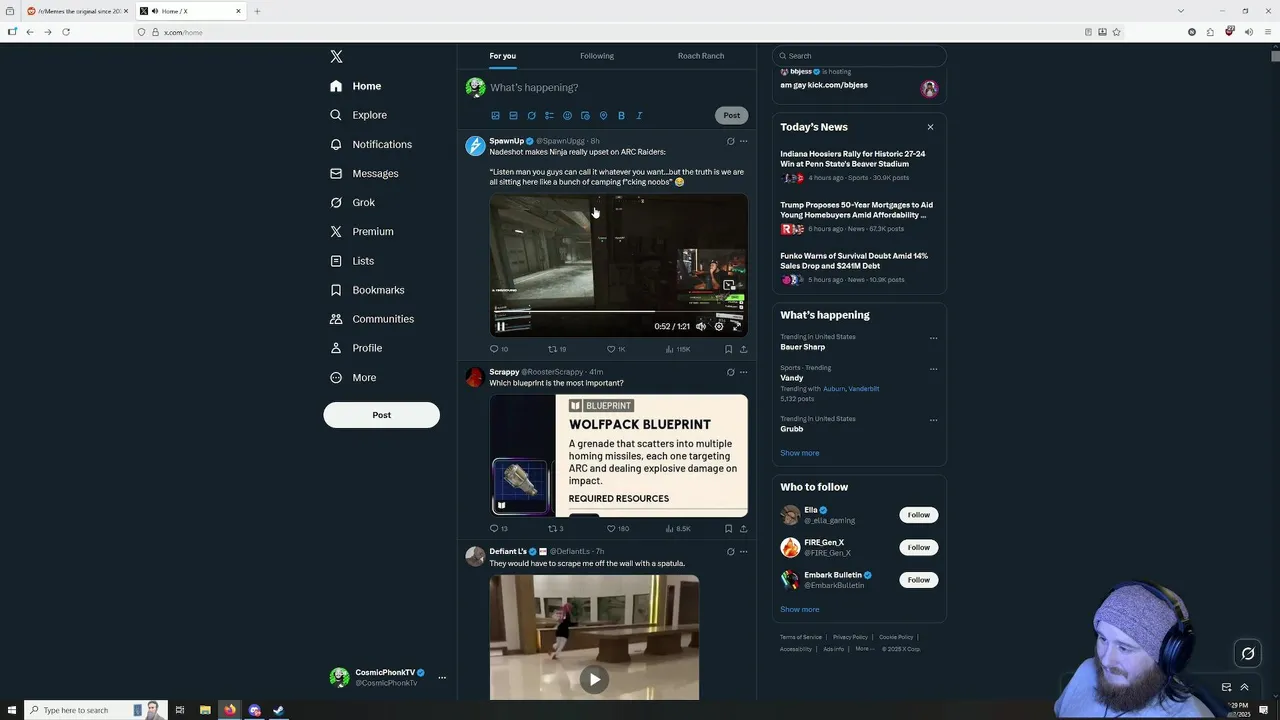Open video settings gear on SpawnUp video
1280x720 pixels.
click(x=719, y=326)
